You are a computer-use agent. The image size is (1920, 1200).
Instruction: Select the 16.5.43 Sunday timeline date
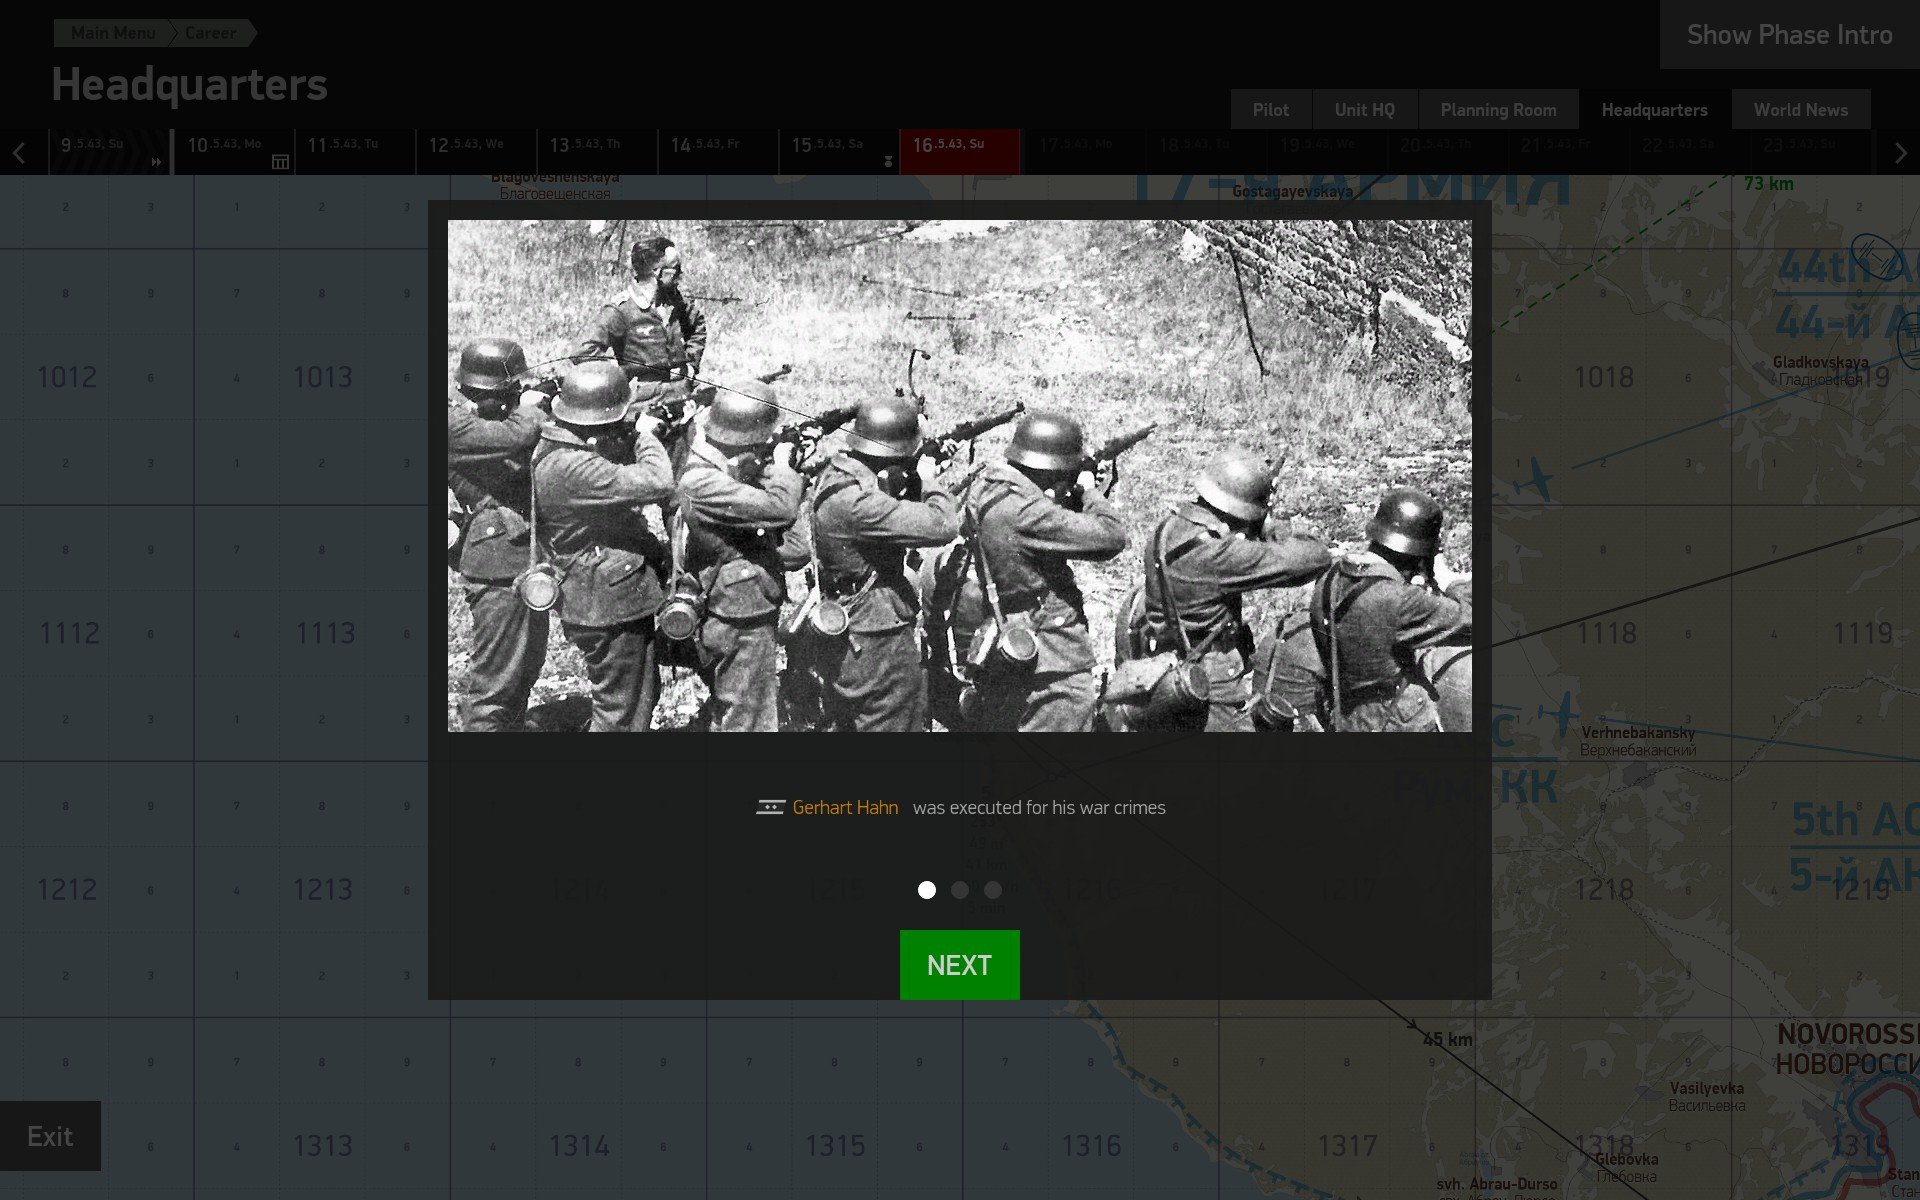click(x=959, y=151)
